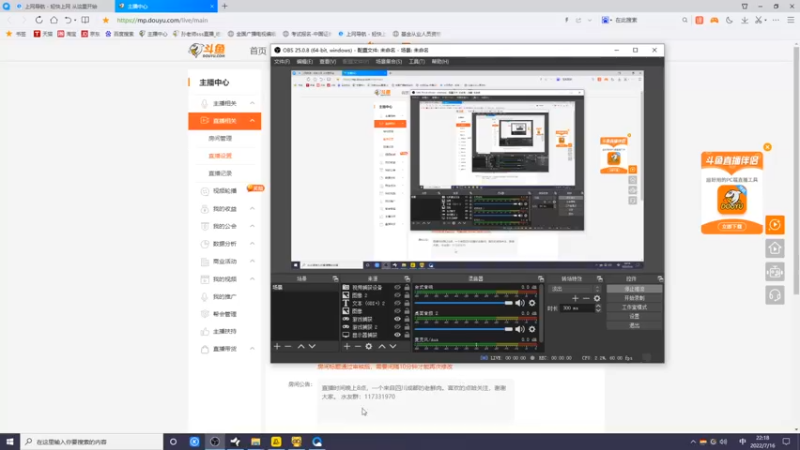Screen dimensions: 800x450
Task: Mute the 桌面音频 2 mixer track
Action: [520, 329]
